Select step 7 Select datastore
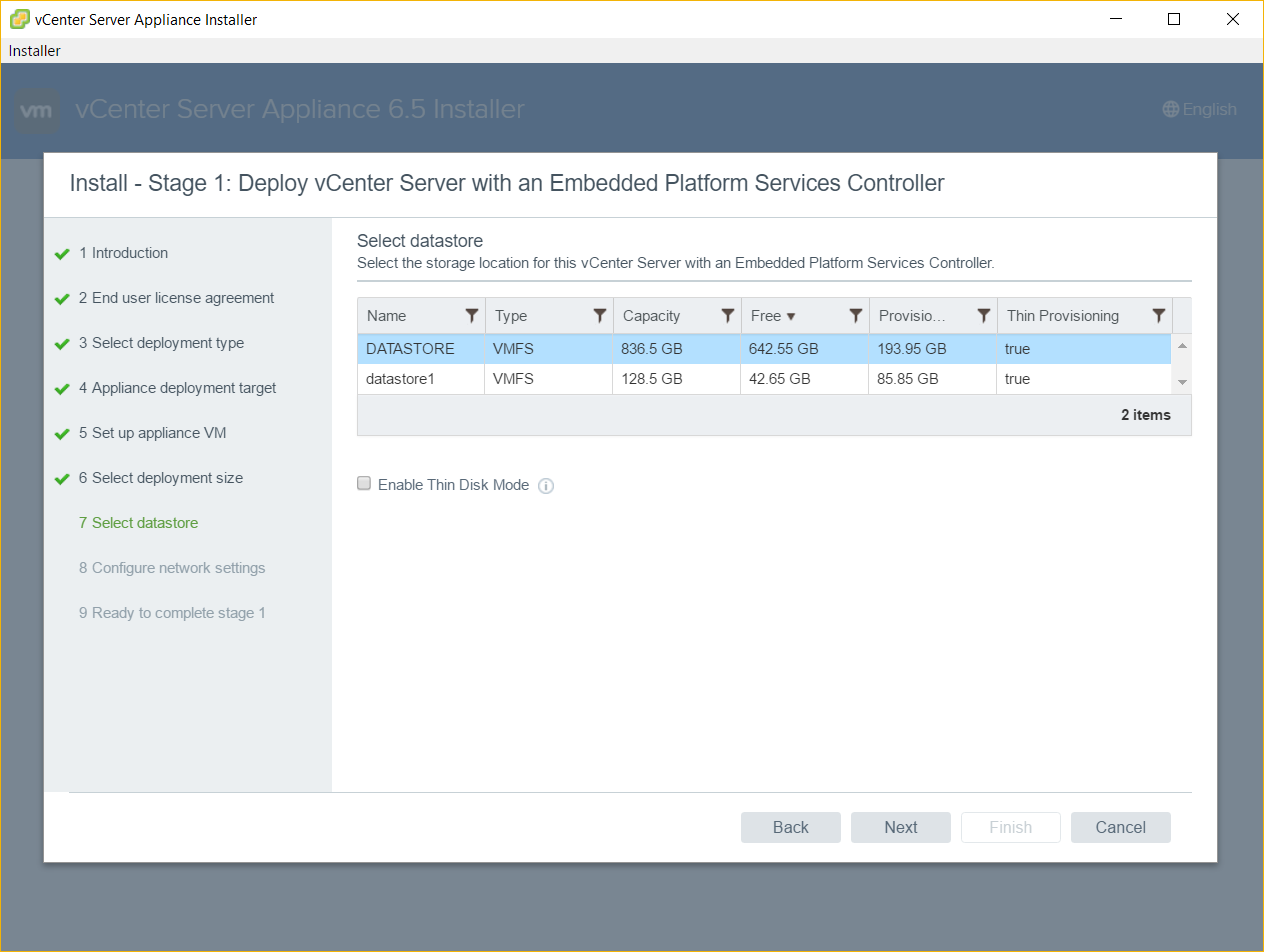 click(138, 523)
